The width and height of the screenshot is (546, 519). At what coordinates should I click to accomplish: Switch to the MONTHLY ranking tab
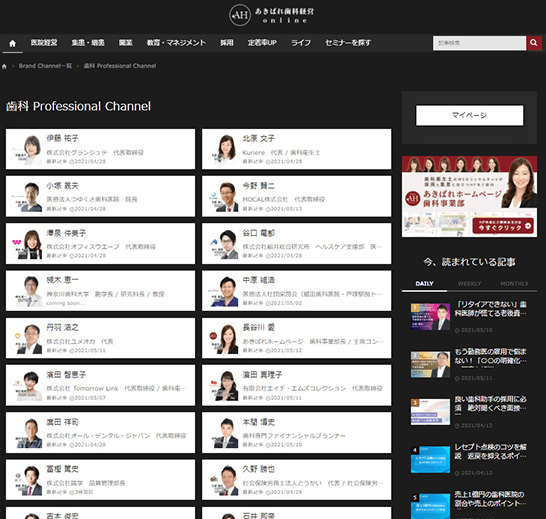pos(514,284)
